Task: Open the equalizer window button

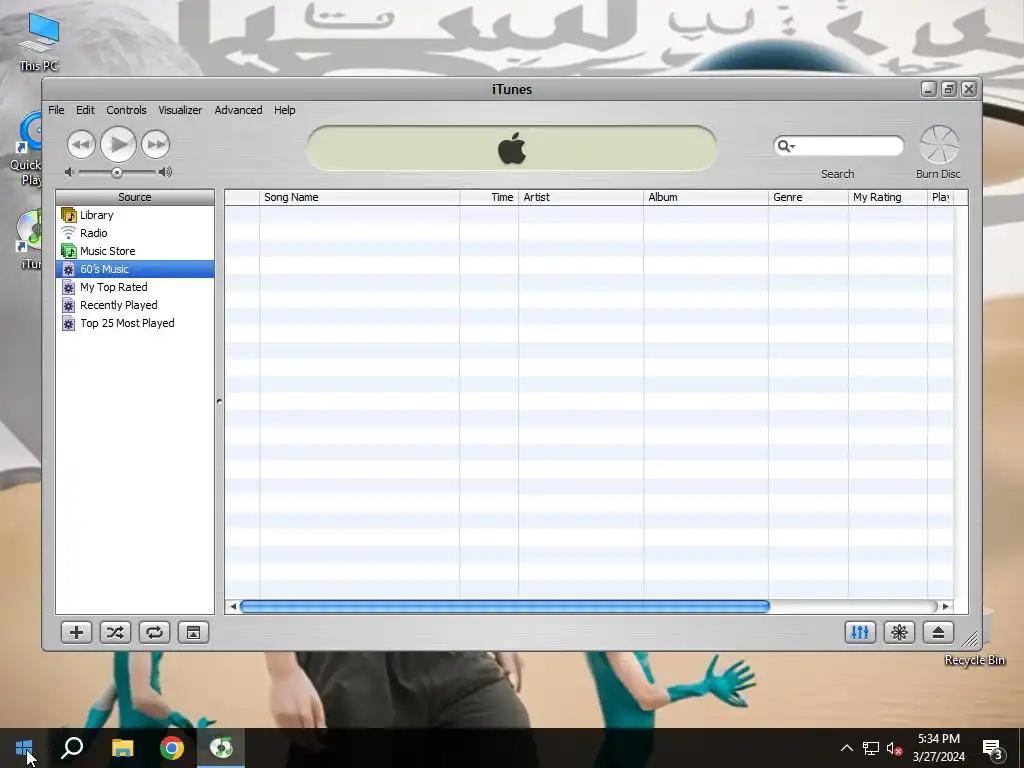Action: coord(860,632)
